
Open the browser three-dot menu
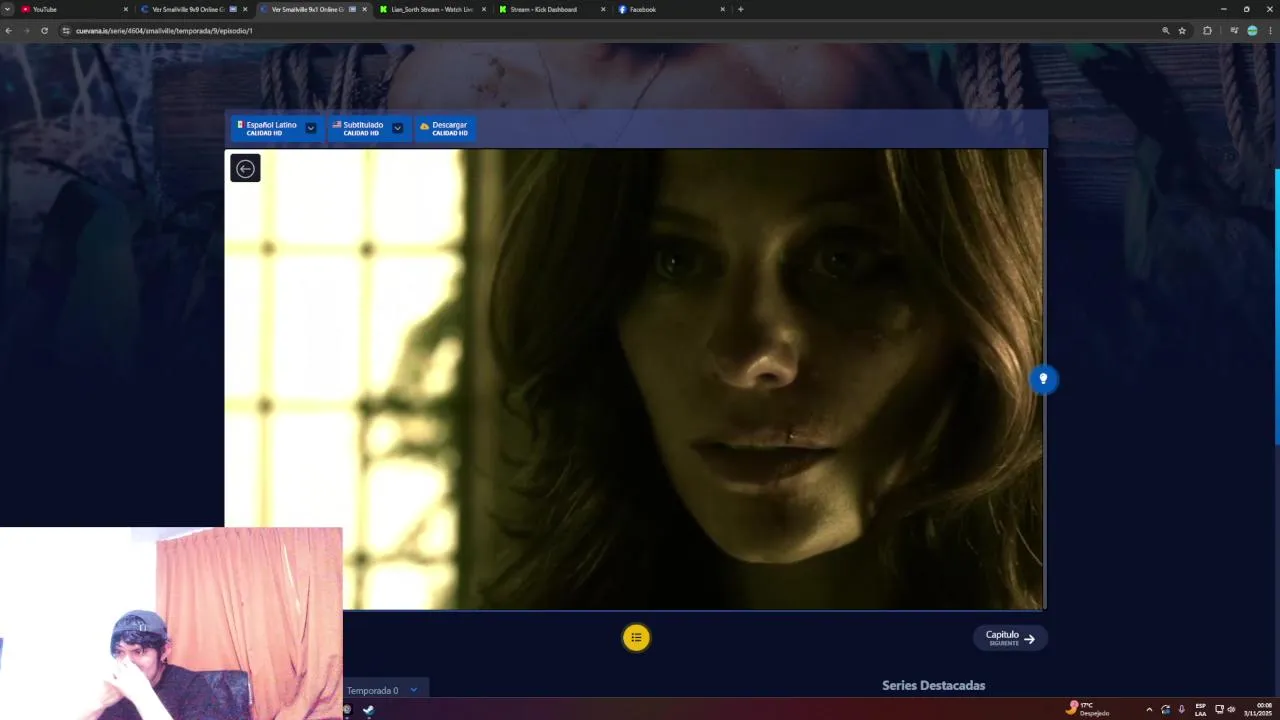pyautogui.click(x=1270, y=31)
